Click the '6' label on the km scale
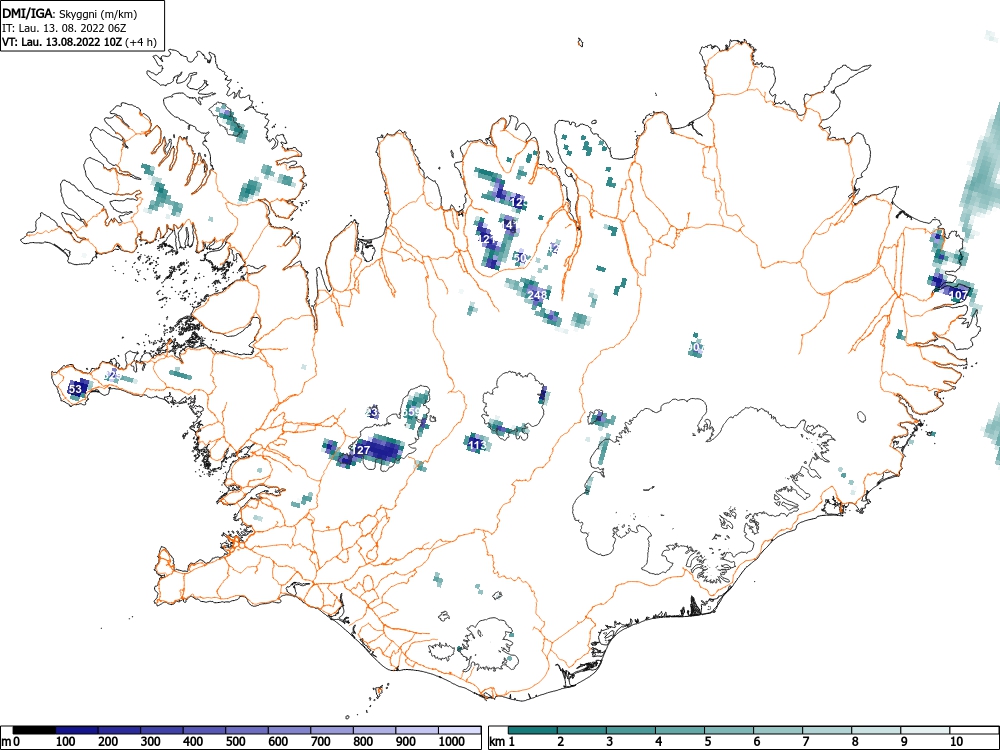Viewport: 1000px width, 750px height. [756, 742]
